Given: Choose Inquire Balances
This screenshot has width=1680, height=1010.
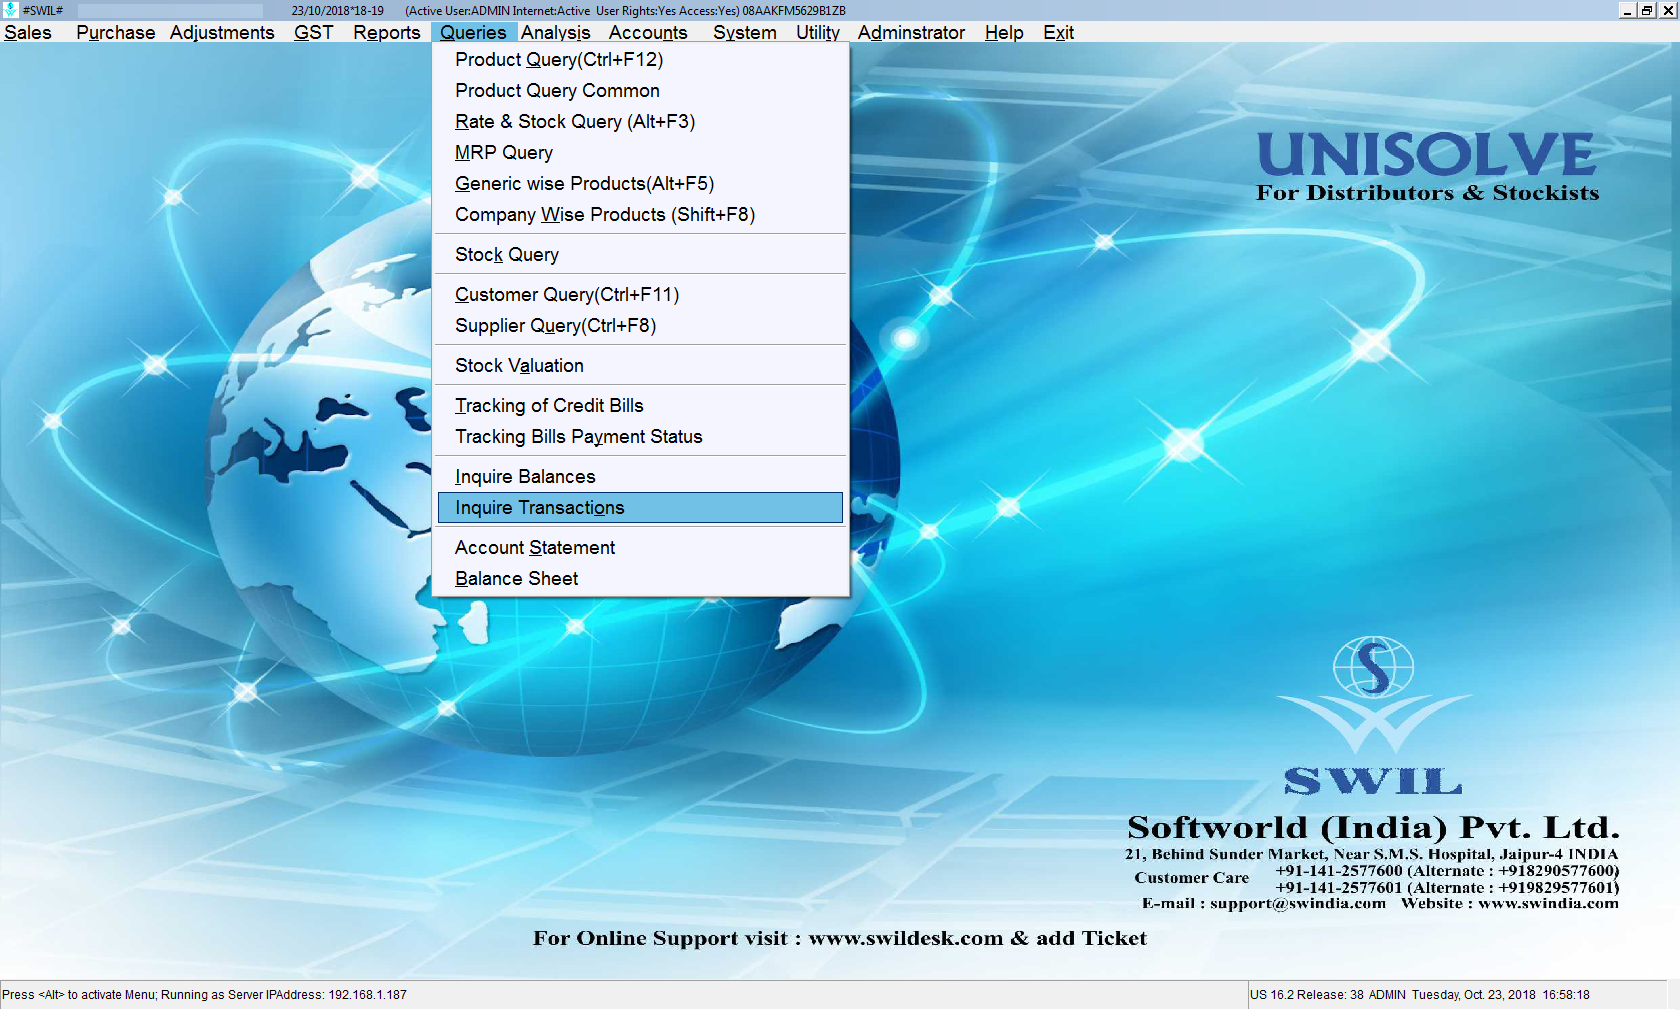Looking at the screenshot, I should [640, 477].
